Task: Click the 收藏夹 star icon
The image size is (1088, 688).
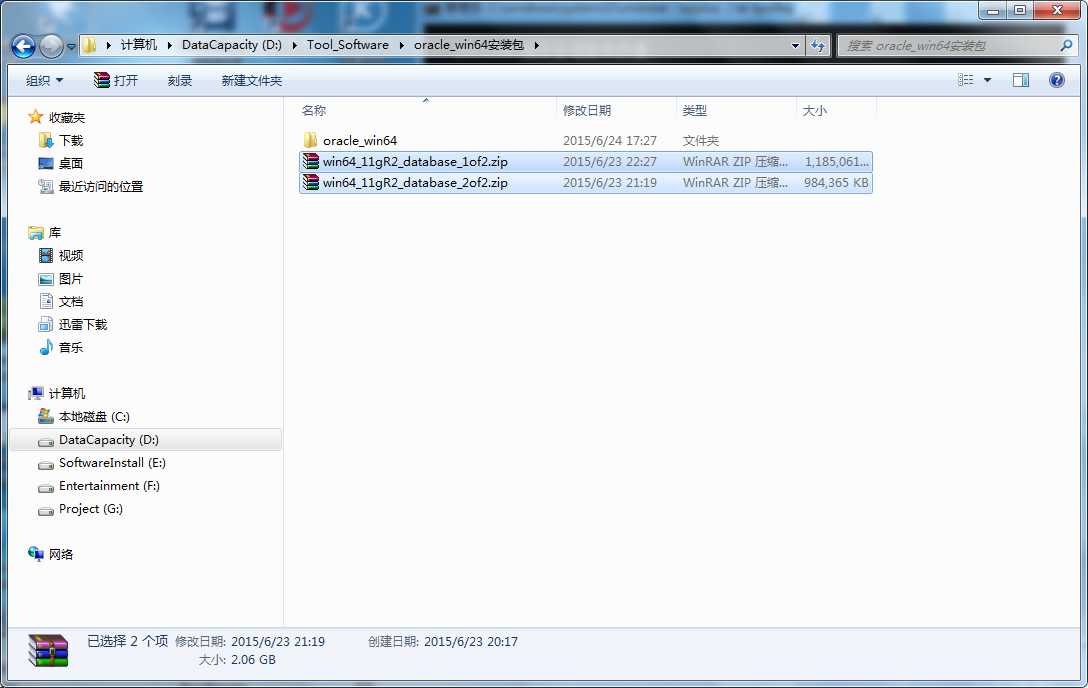Action: pos(35,117)
